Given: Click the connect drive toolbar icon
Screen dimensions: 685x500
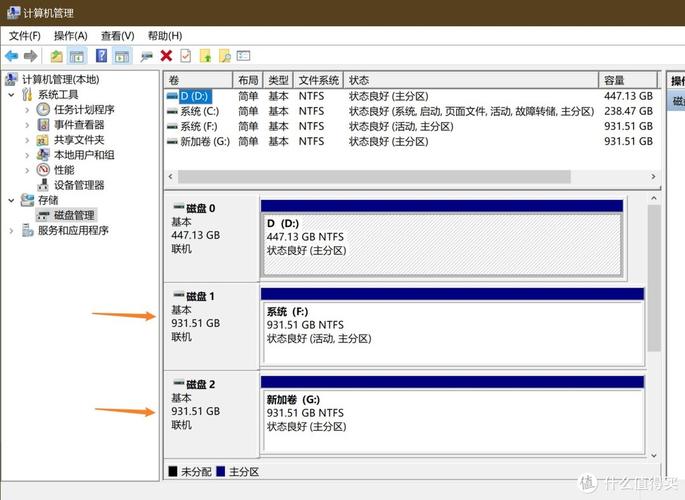Looking at the screenshot, I should (x=147, y=56).
